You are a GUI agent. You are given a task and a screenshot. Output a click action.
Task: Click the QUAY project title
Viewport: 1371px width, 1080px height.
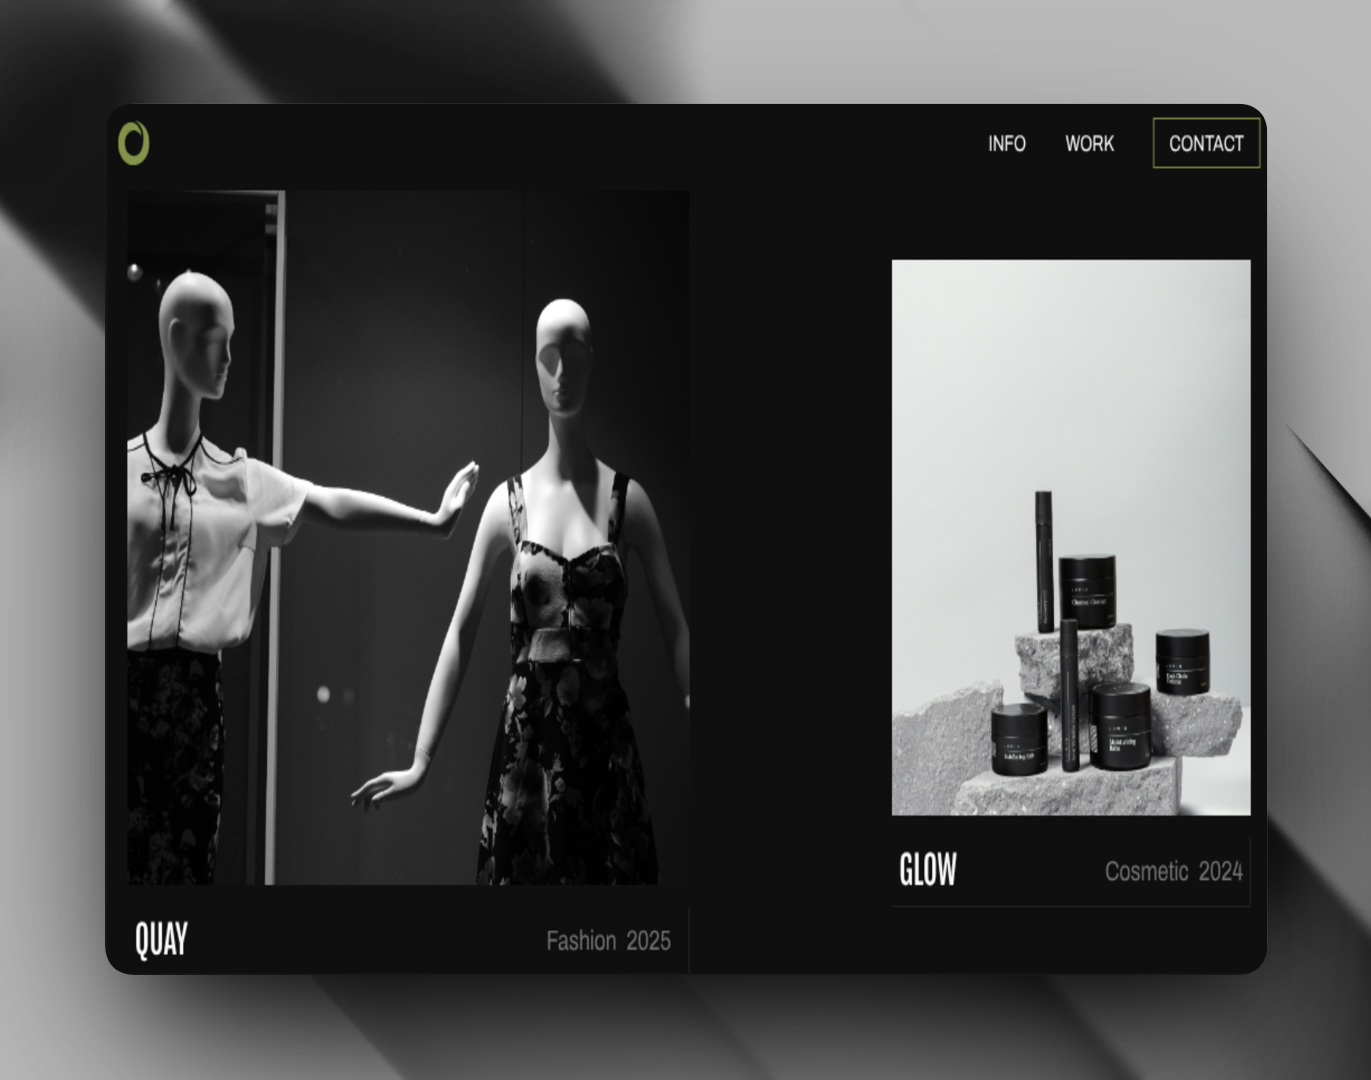tap(161, 939)
